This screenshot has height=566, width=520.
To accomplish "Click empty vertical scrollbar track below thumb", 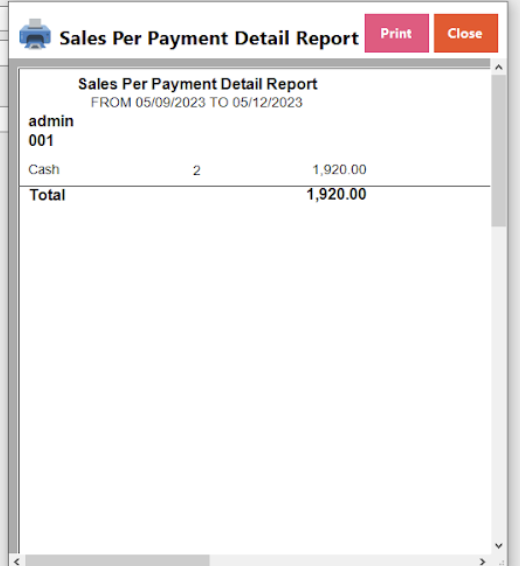I will click(x=499, y=382).
